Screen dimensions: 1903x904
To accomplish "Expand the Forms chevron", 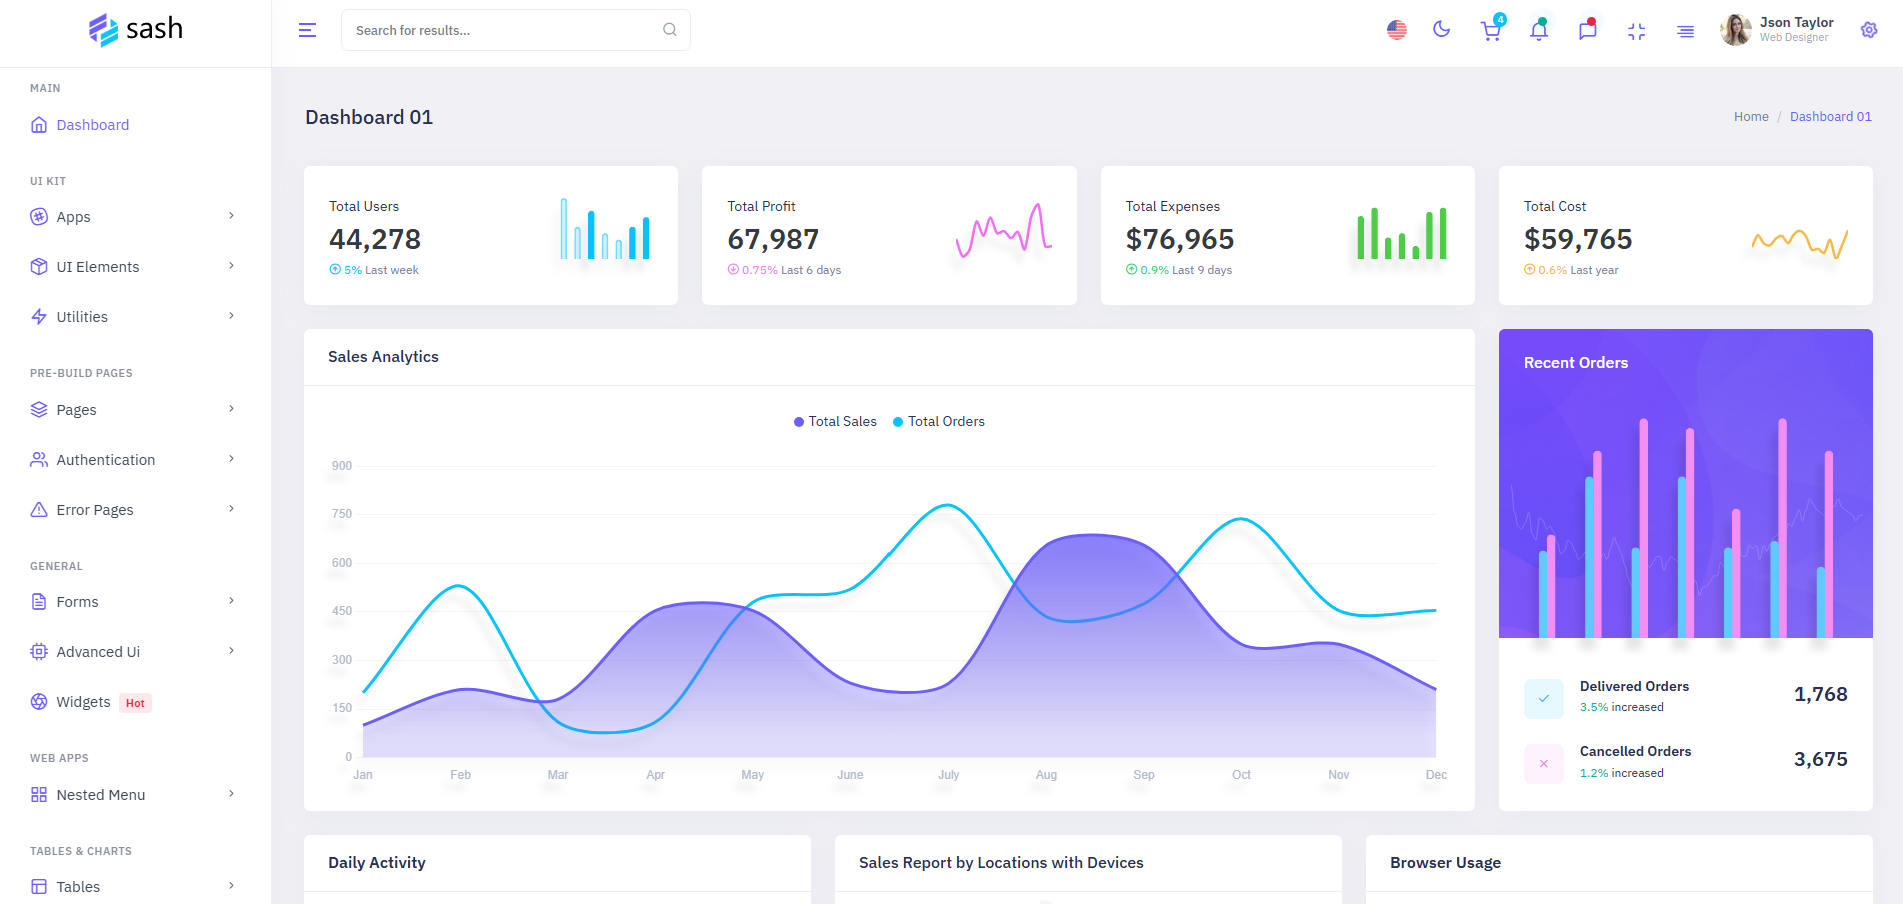I will tap(231, 601).
